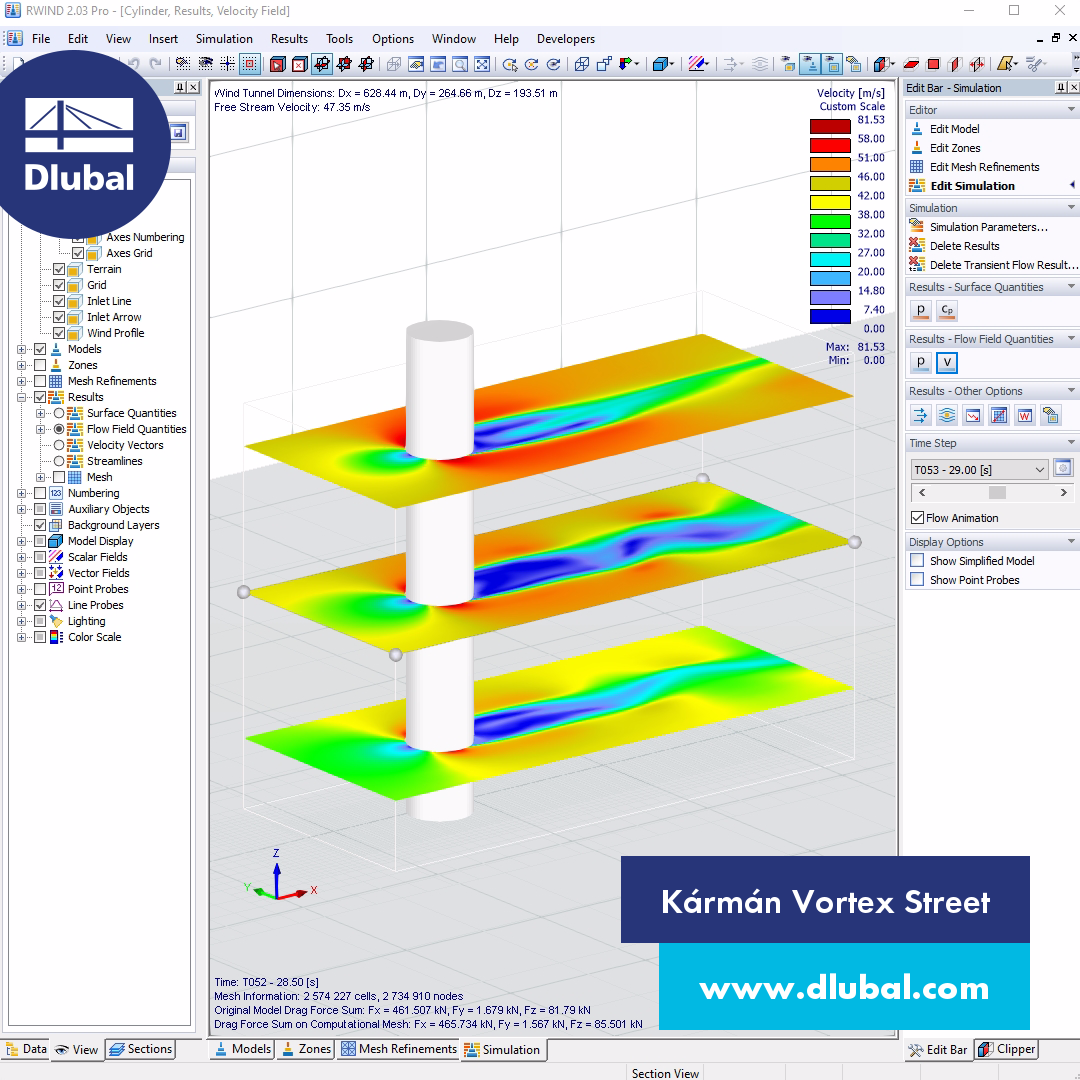Select the pressure (p) flow field quantity
Image resolution: width=1080 pixels, height=1080 pixels.
coord(920,362)
